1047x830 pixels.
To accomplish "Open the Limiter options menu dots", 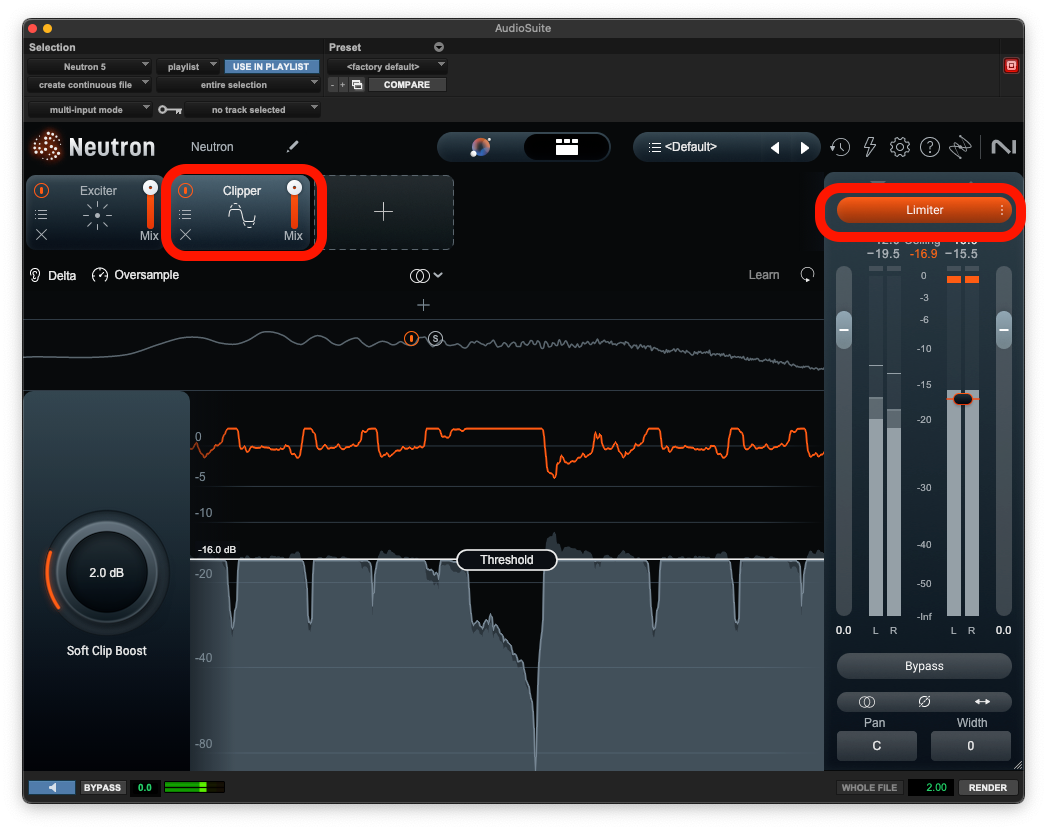I will [1002, 210].
